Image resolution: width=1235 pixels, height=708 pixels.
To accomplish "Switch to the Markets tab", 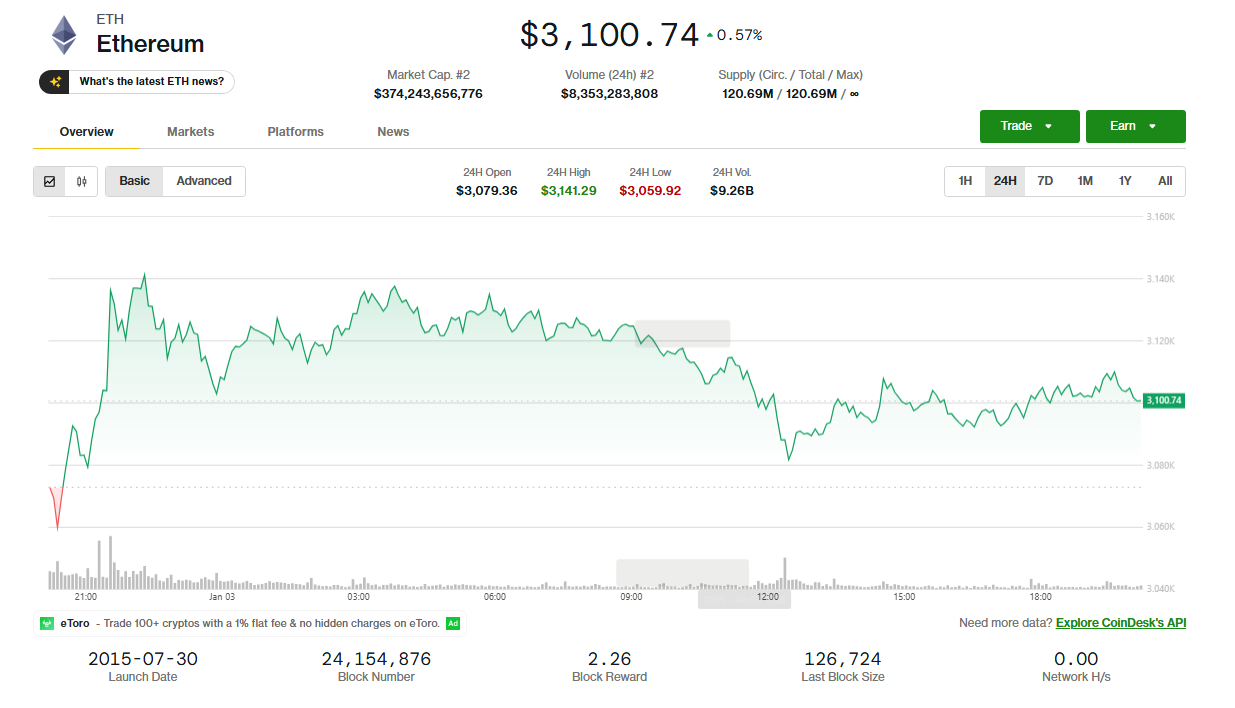I will 190,132.
